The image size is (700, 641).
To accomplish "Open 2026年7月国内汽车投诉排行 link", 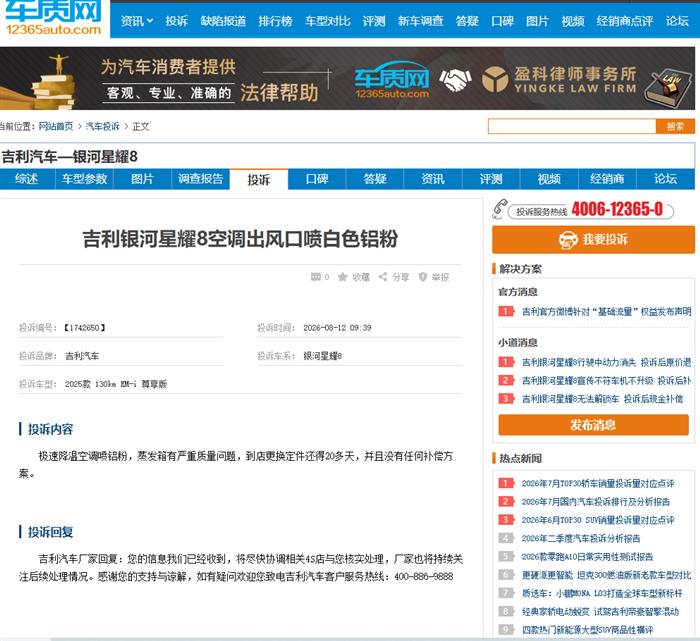I will click(x=596, y=501).
